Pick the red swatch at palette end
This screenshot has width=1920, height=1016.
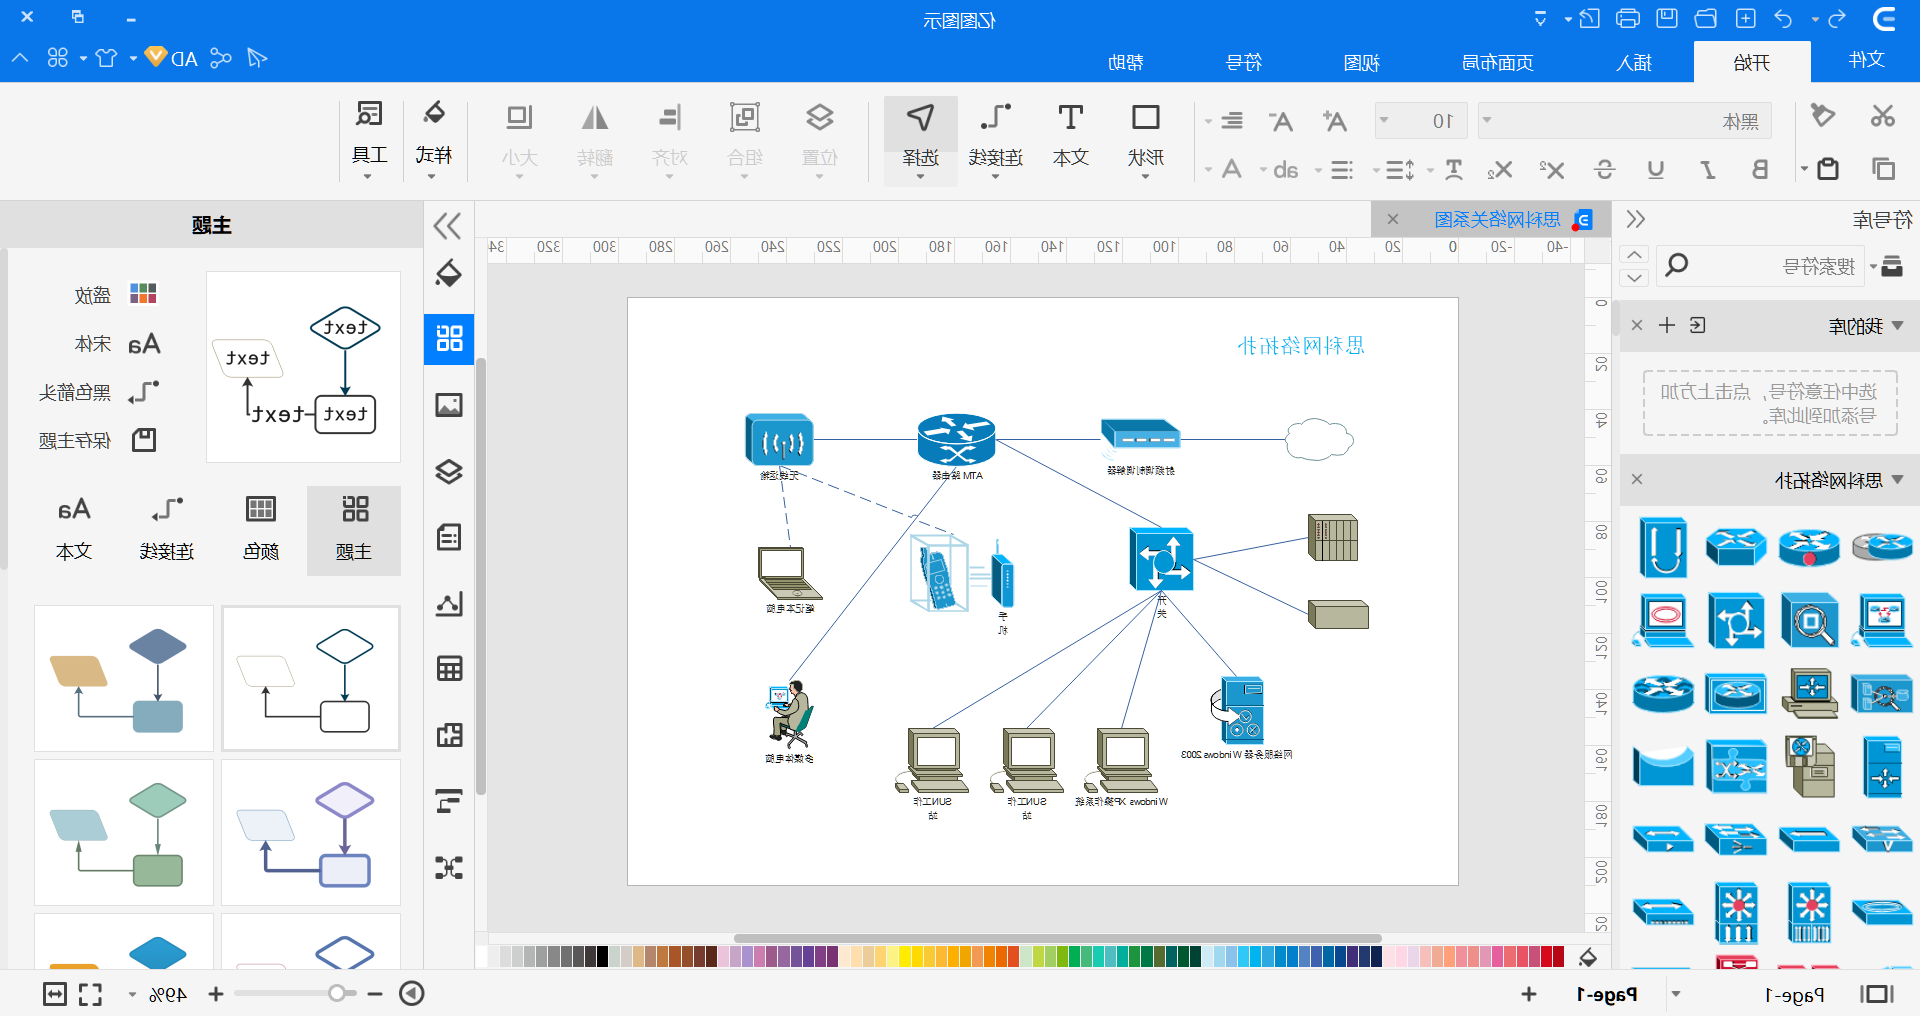click(1558, 957)
